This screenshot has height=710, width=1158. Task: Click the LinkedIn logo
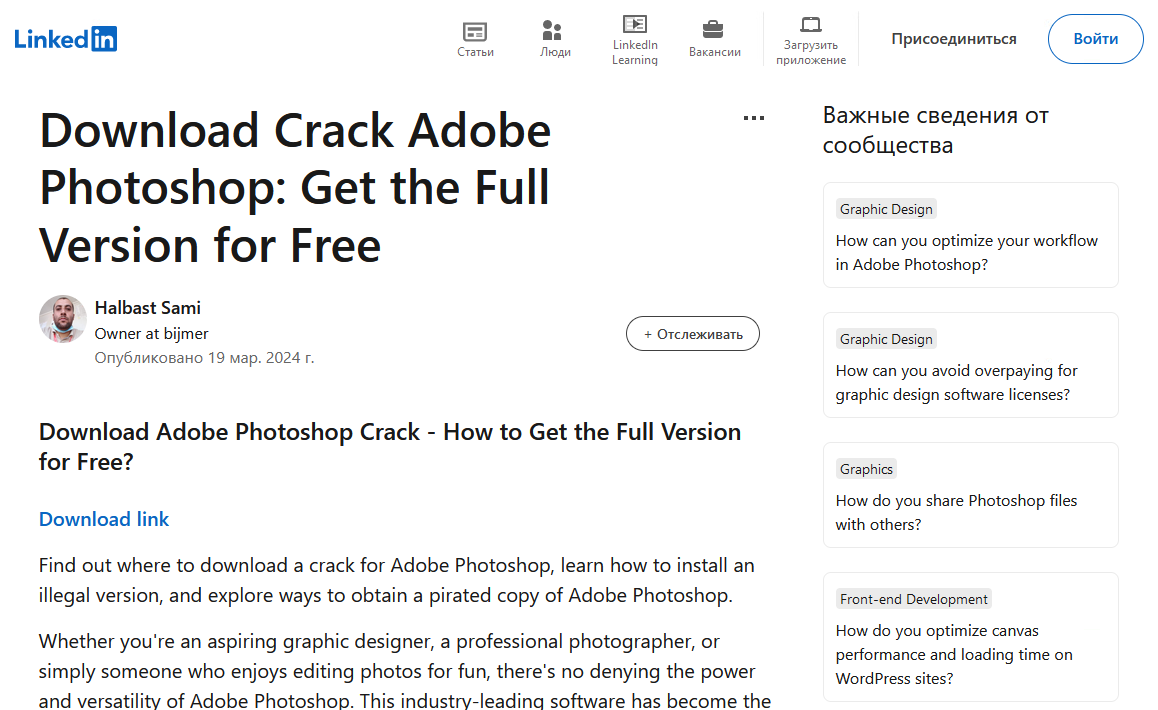66,39
